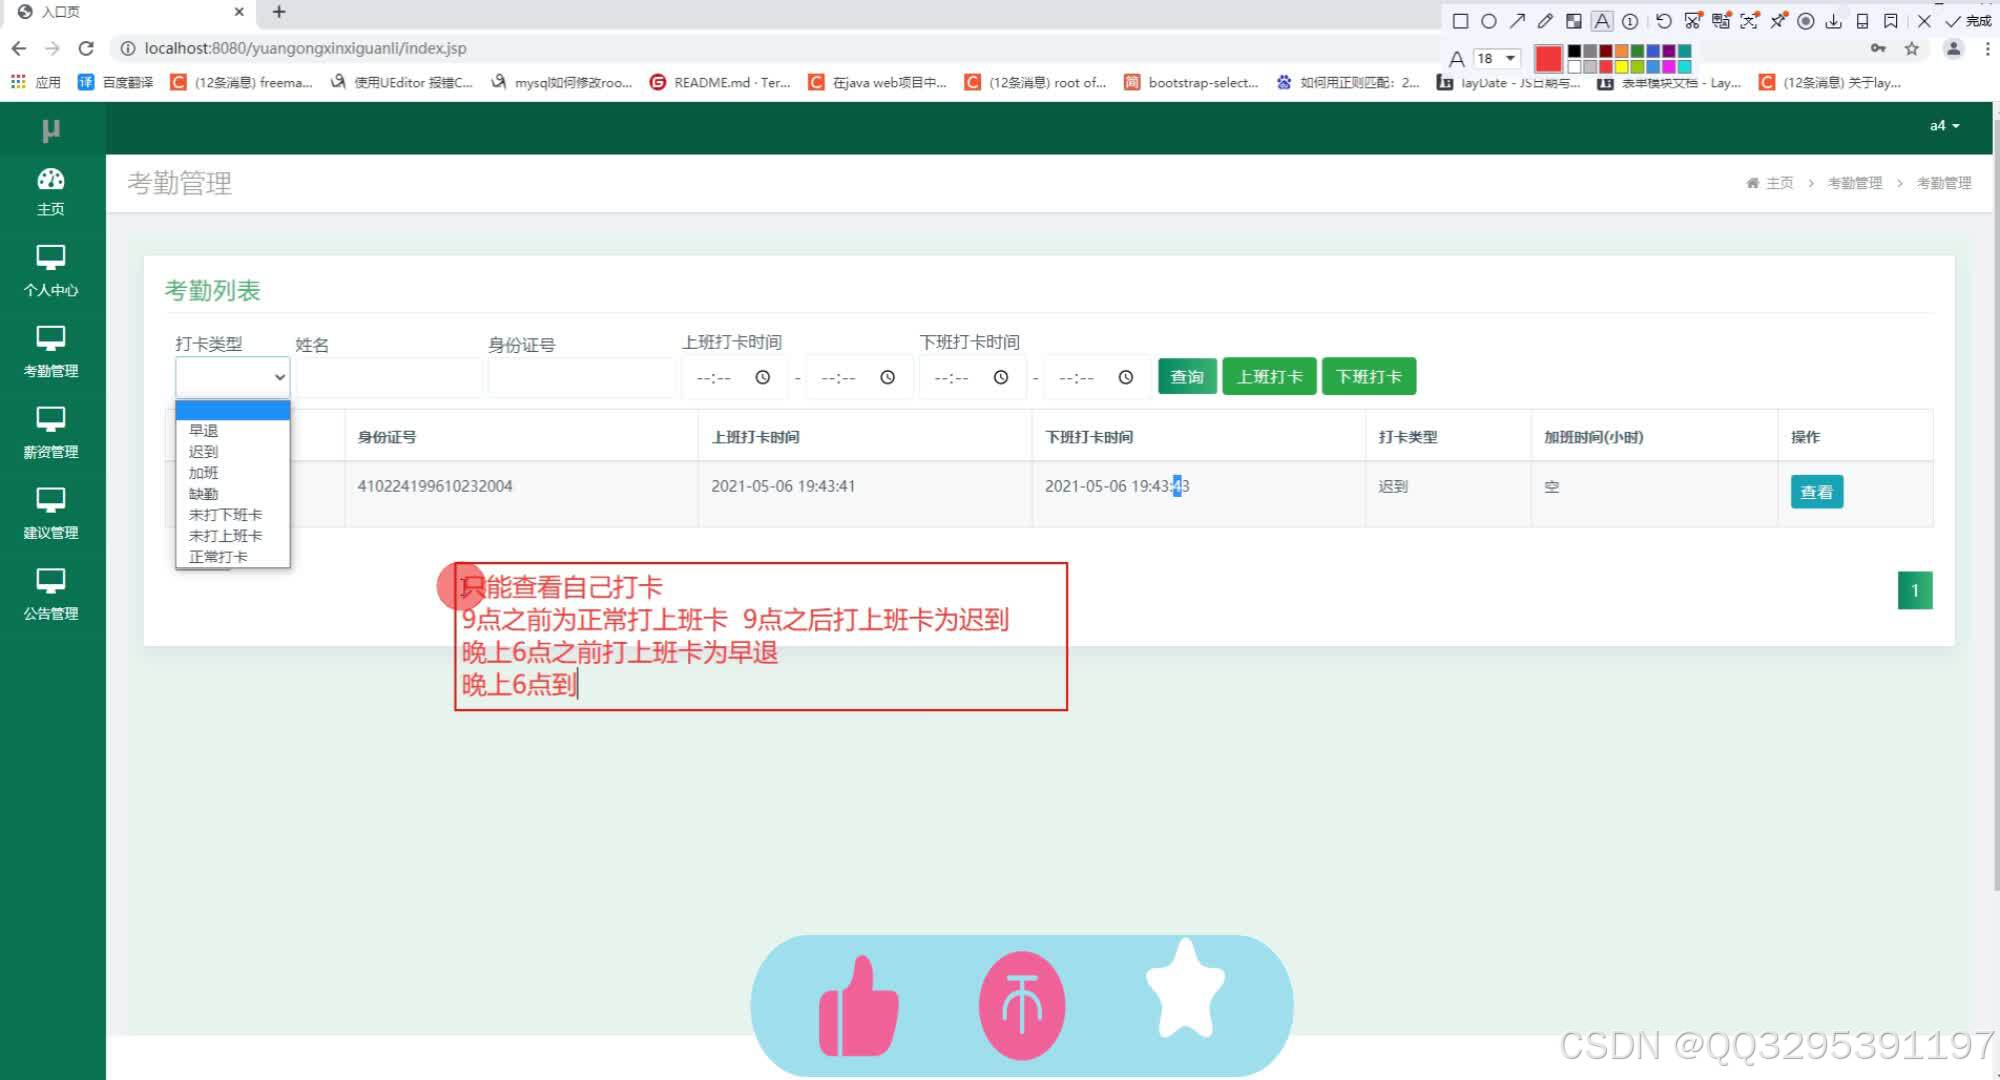2000x1080 pixels.
Task: Select the arrow annotation tool
Action: click(x=1517, y=21)
